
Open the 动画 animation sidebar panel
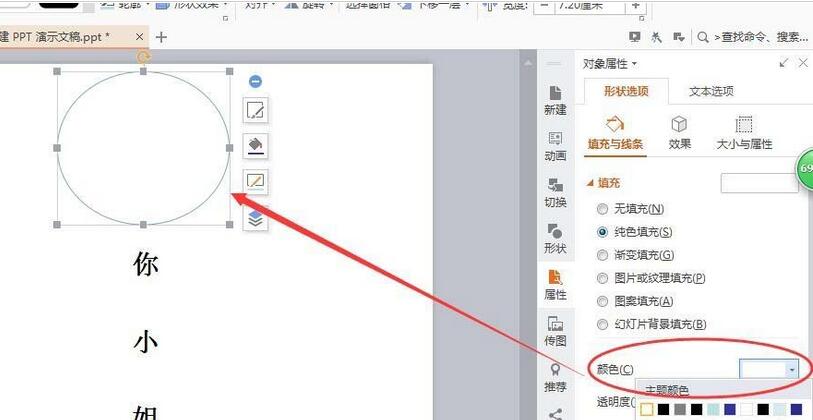(555, 146)
